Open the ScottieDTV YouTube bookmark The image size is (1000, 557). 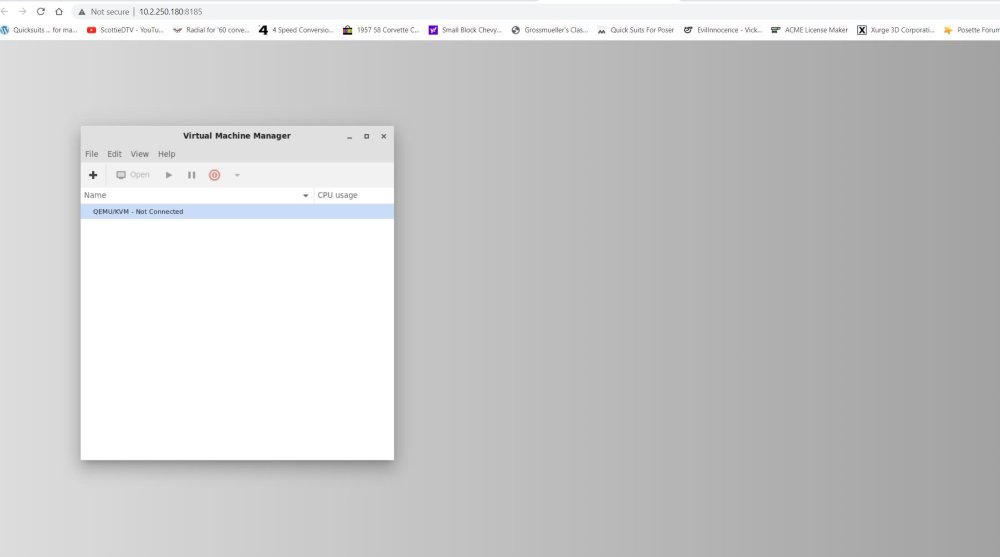126,30
